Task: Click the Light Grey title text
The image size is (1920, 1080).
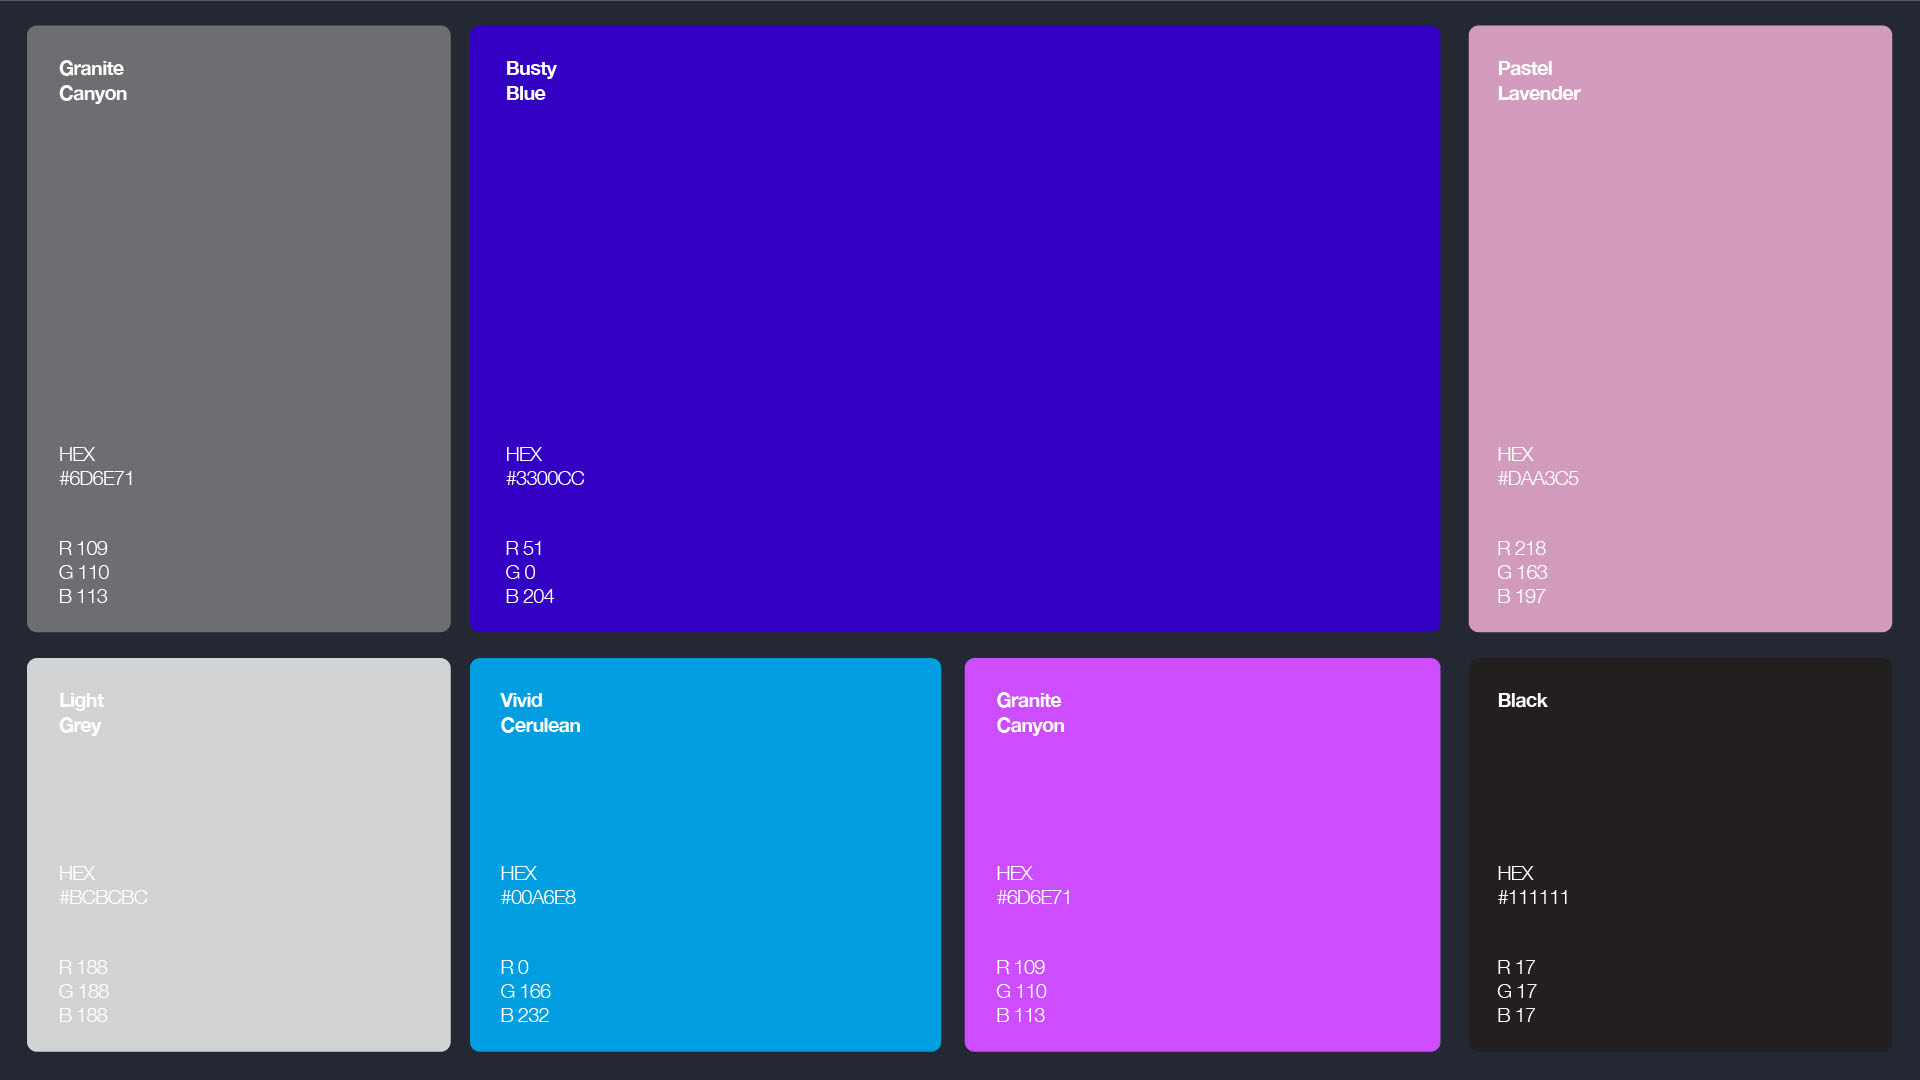Action: (x=81, y=713)
